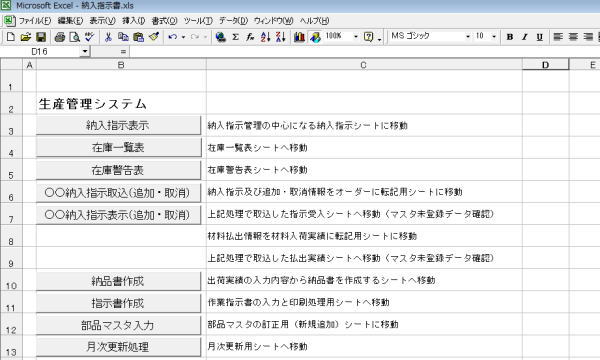The image size is (600, 360).
Task: Click the New workbook icon
Action: (x=11, y=37)
